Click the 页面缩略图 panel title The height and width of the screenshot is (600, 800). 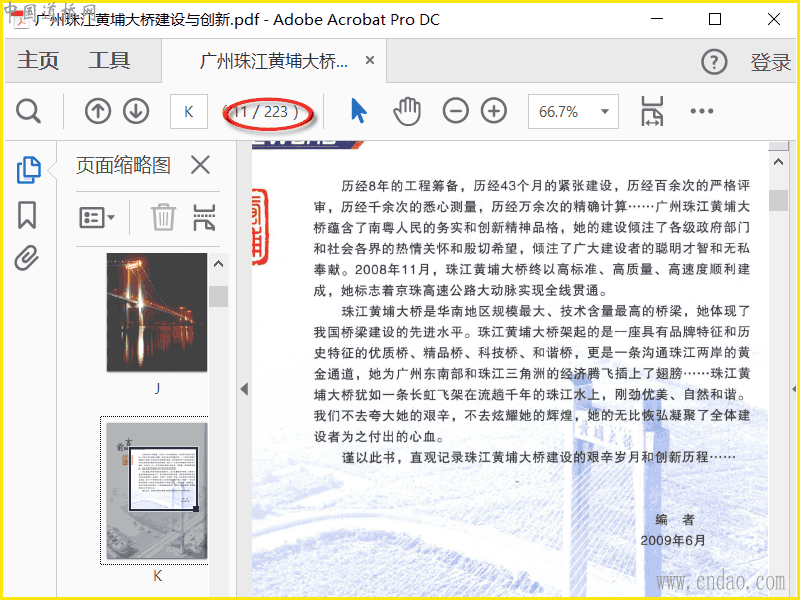pos(123,165)
